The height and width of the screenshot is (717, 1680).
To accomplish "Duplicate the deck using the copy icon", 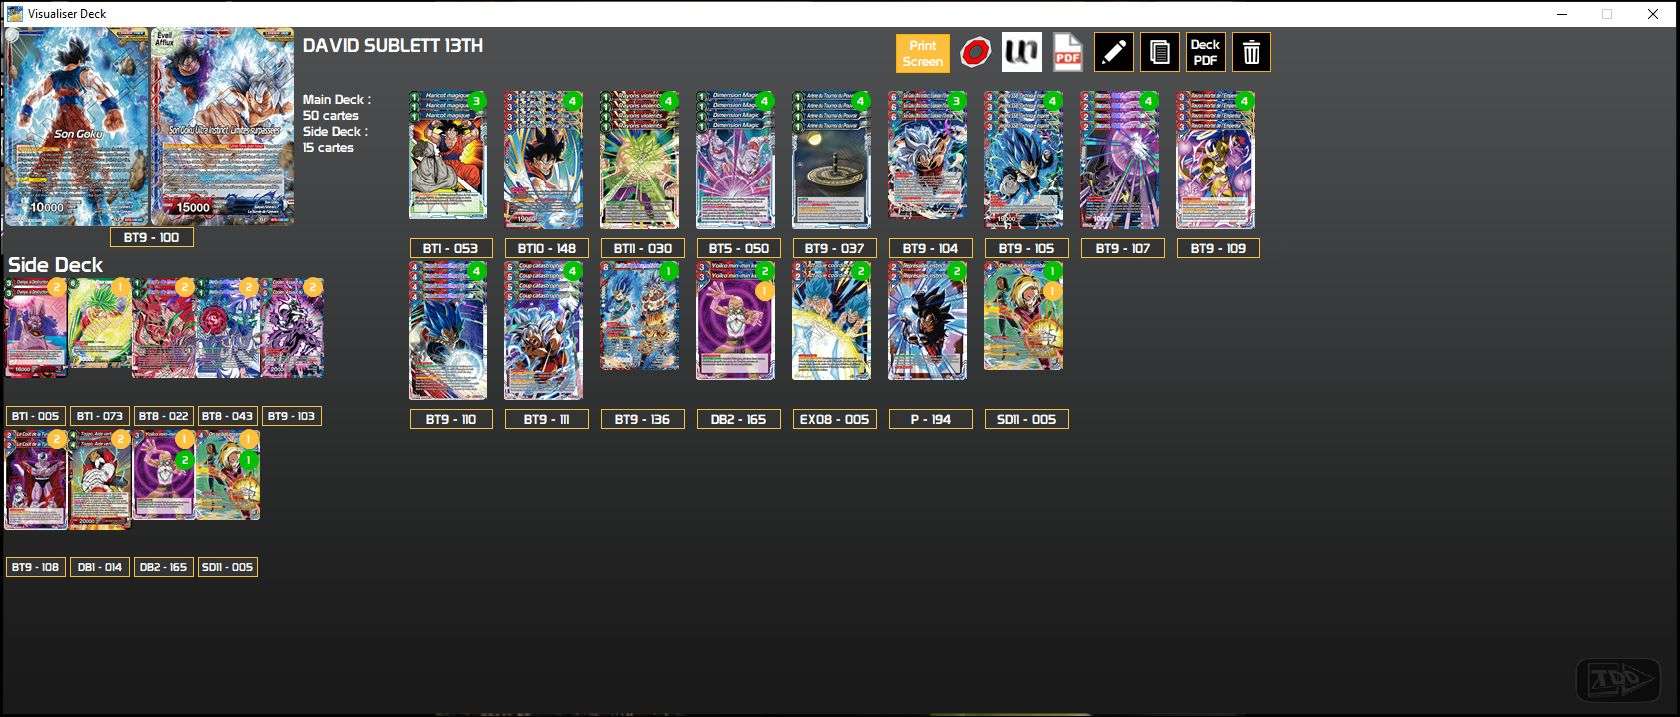I will pos(1159,52).
